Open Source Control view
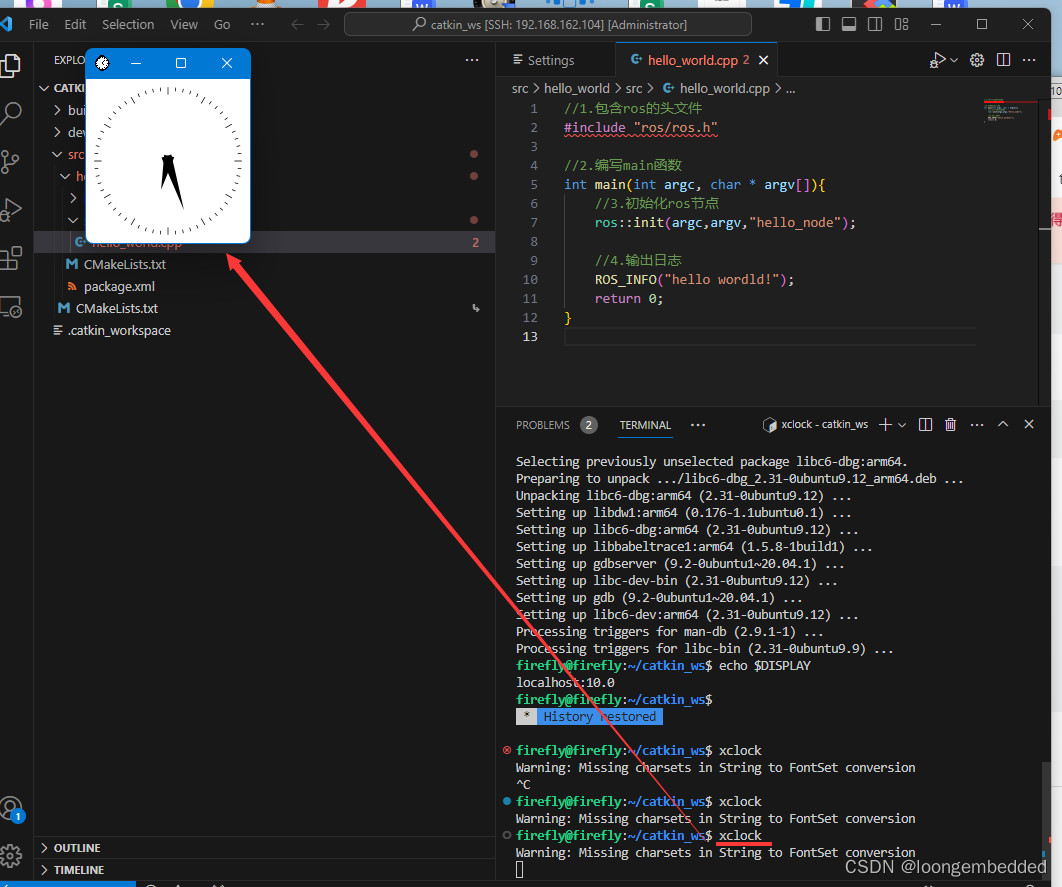The height and width of the screenshot is (887, 1062). [x=10, y=162]
